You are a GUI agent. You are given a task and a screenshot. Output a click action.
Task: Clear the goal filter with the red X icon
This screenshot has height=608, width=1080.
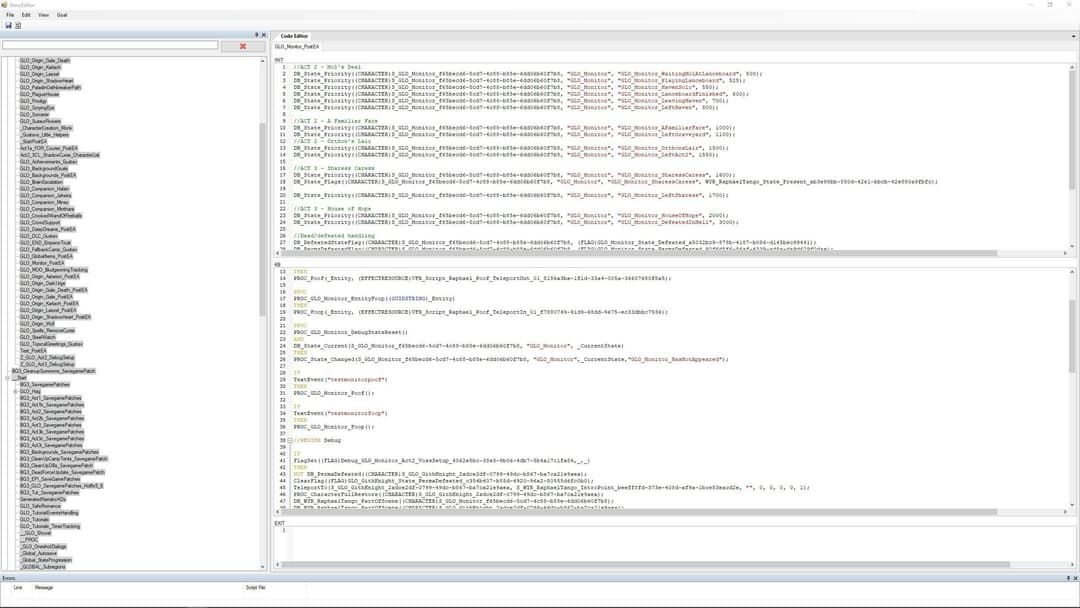point(242,46)
